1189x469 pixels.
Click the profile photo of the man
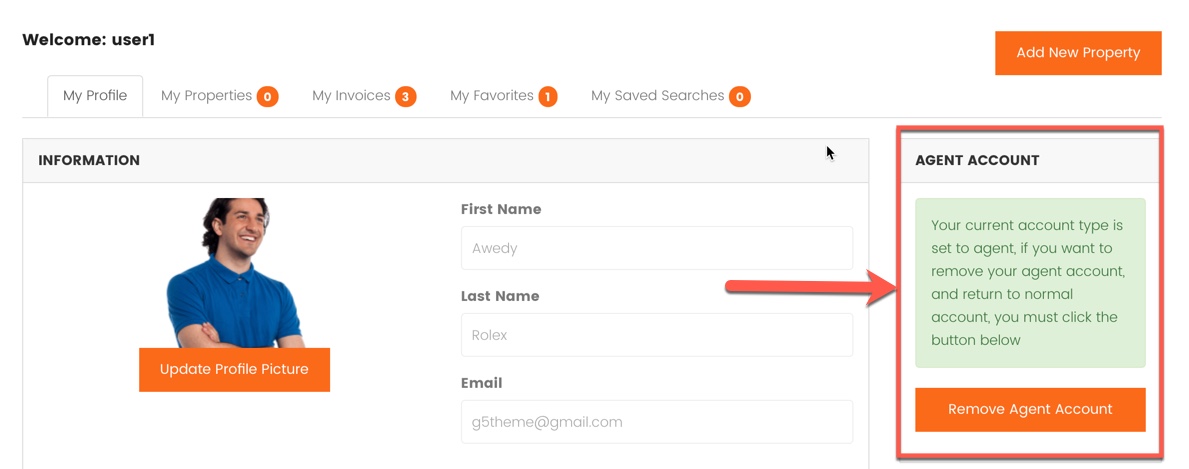[234, 273]
